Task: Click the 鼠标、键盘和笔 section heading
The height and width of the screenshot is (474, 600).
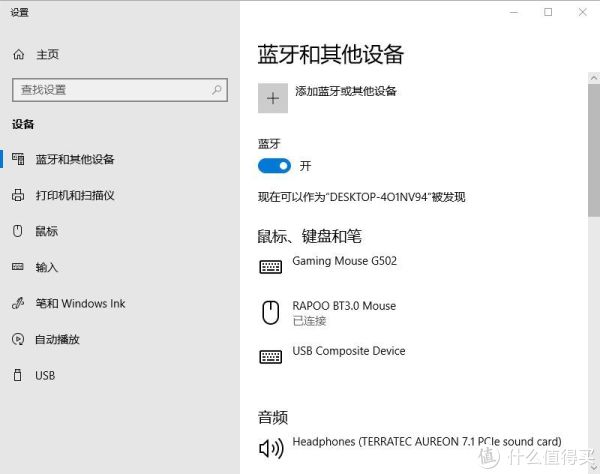Action: tap(309, 236)
